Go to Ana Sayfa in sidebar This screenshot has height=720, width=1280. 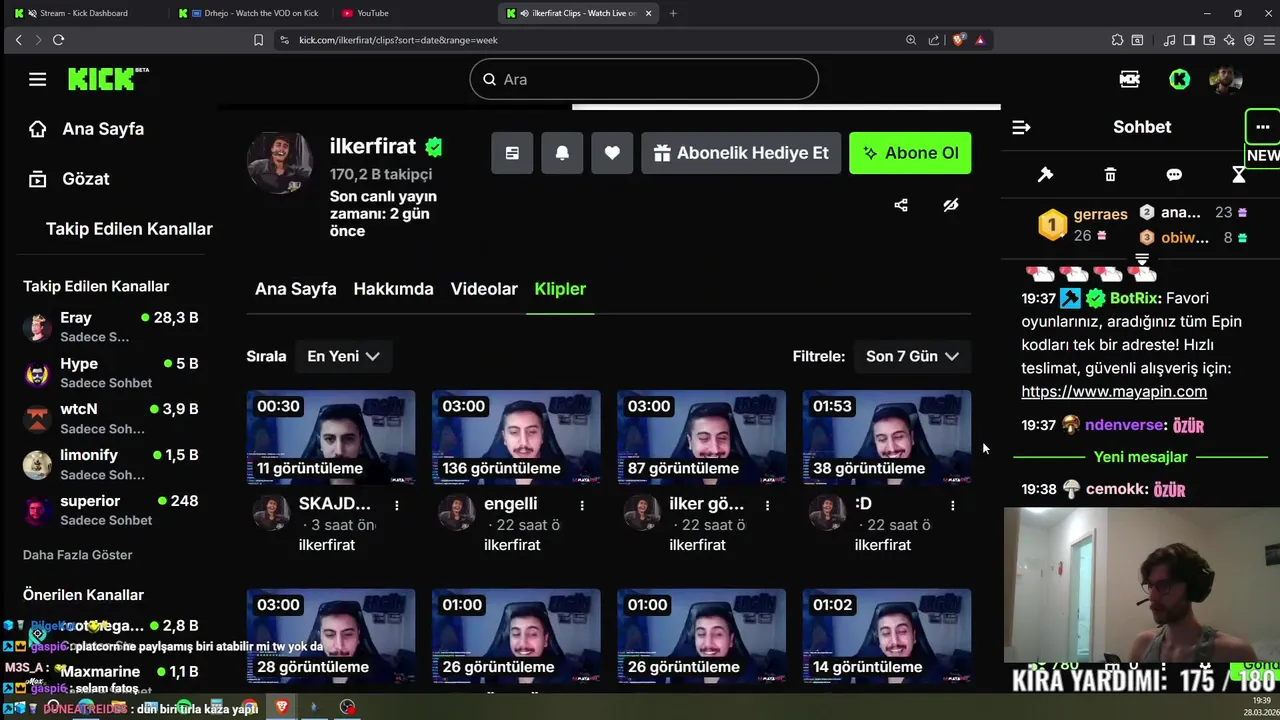[x=88, y=129]
